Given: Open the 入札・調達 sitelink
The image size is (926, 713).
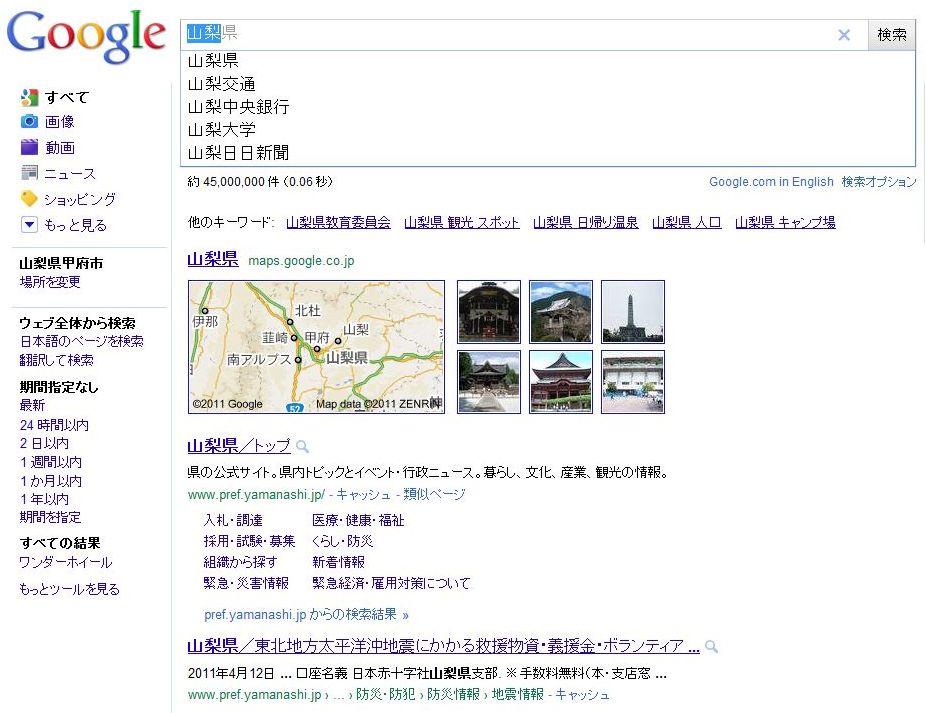Looking at the screenshot, I should (x=233, y=520).
